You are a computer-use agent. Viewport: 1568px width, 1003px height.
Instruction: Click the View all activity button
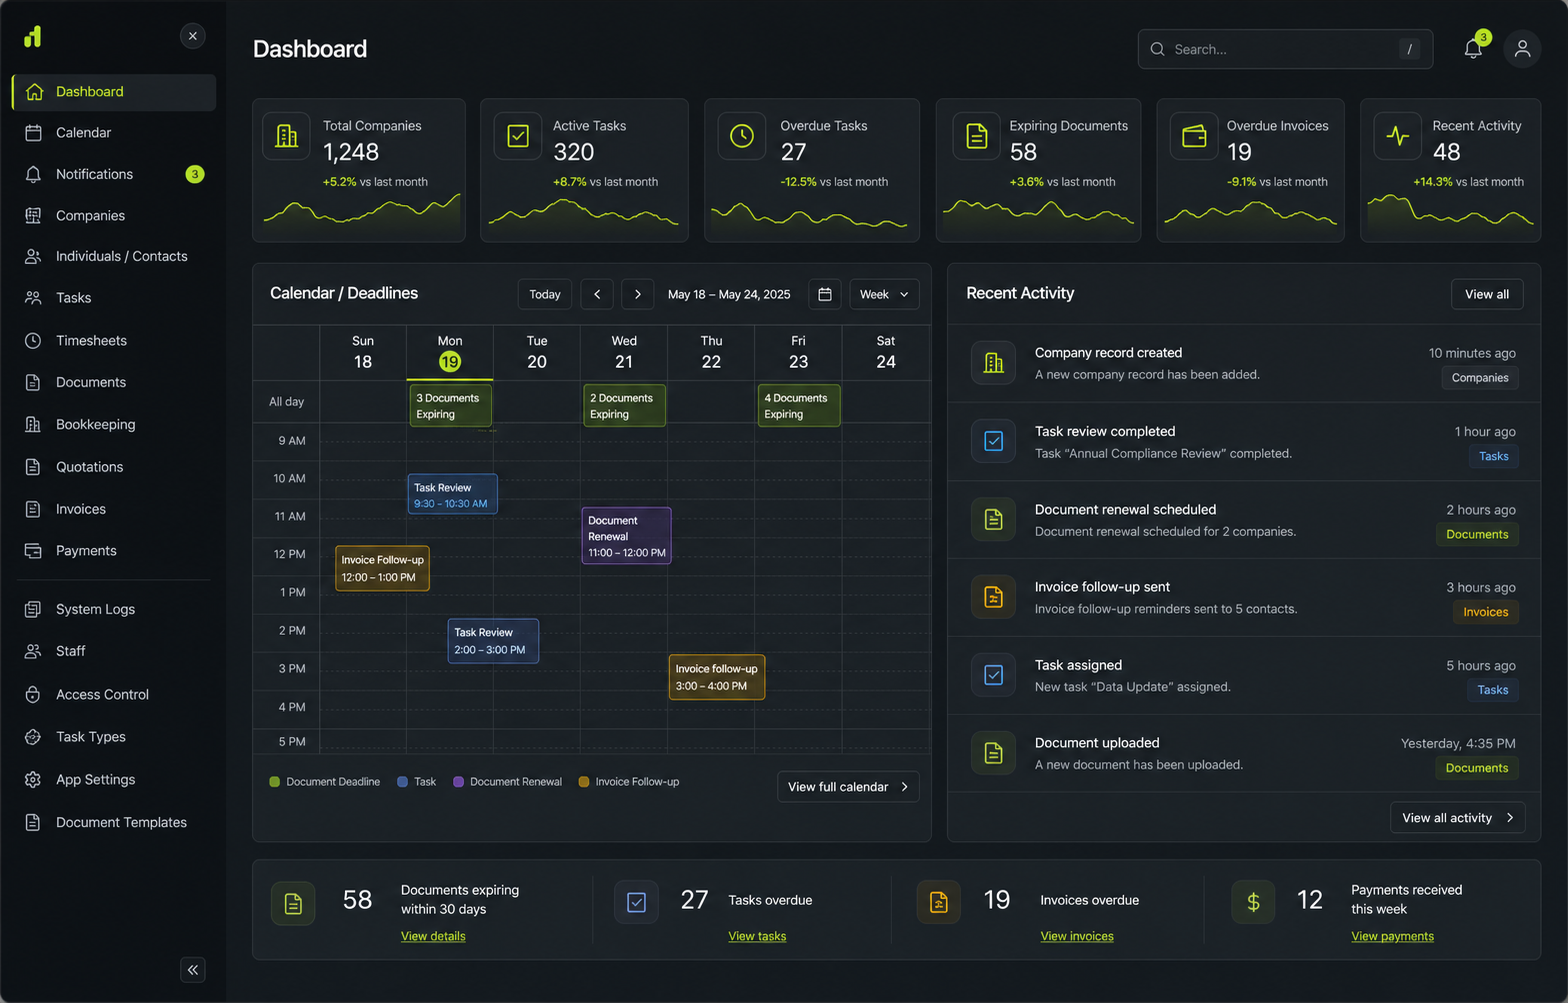coord(1457,817)
